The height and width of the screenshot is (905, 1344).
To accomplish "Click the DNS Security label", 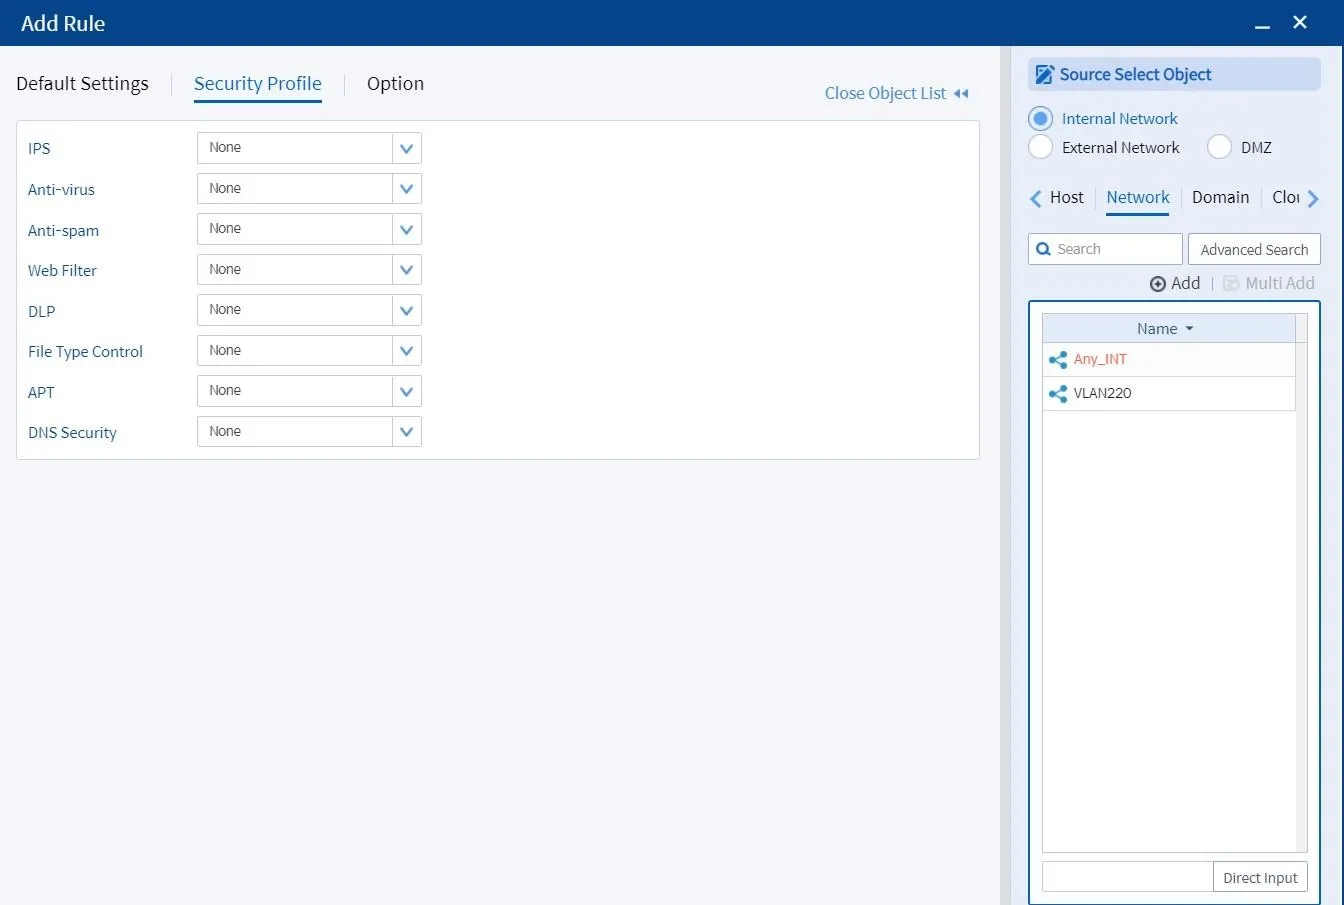I will tap(72, 433).
